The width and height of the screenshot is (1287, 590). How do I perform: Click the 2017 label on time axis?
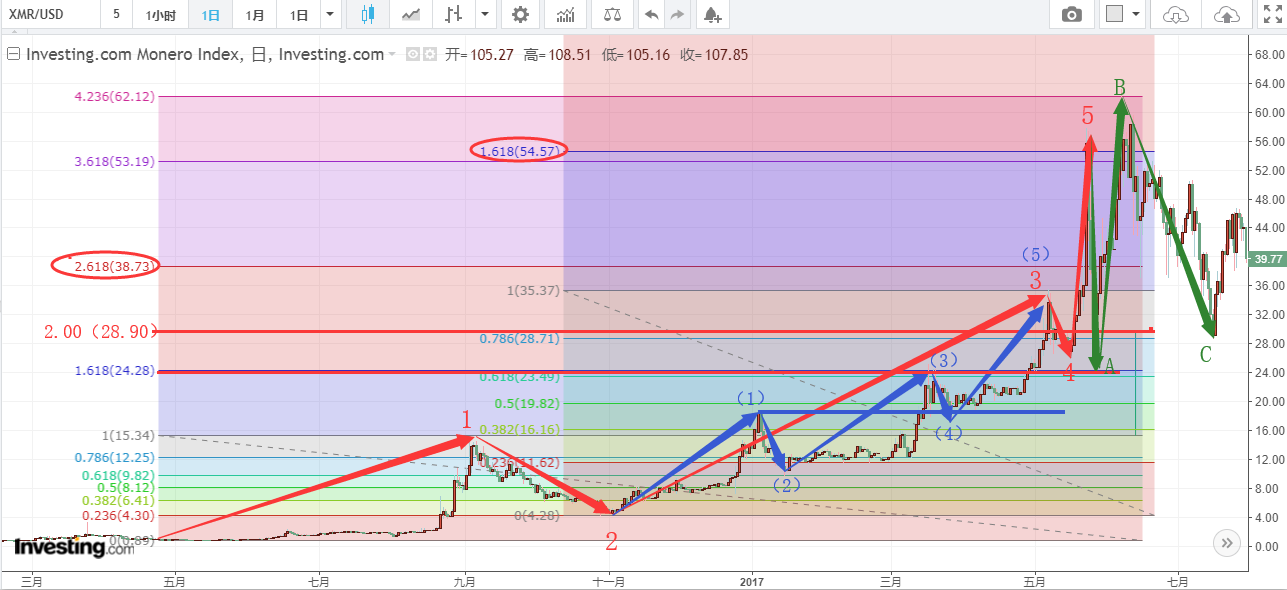click(750, 580)
